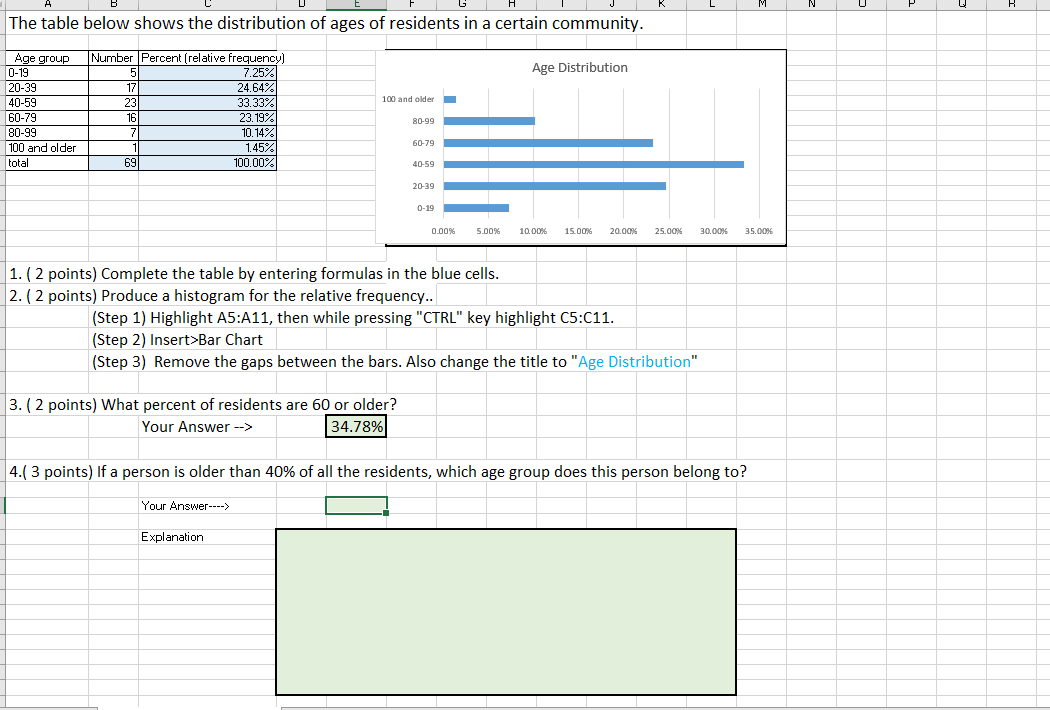Select column N header
The width and height of the screenshot is (1050, 710).
(x=811, y=4)
